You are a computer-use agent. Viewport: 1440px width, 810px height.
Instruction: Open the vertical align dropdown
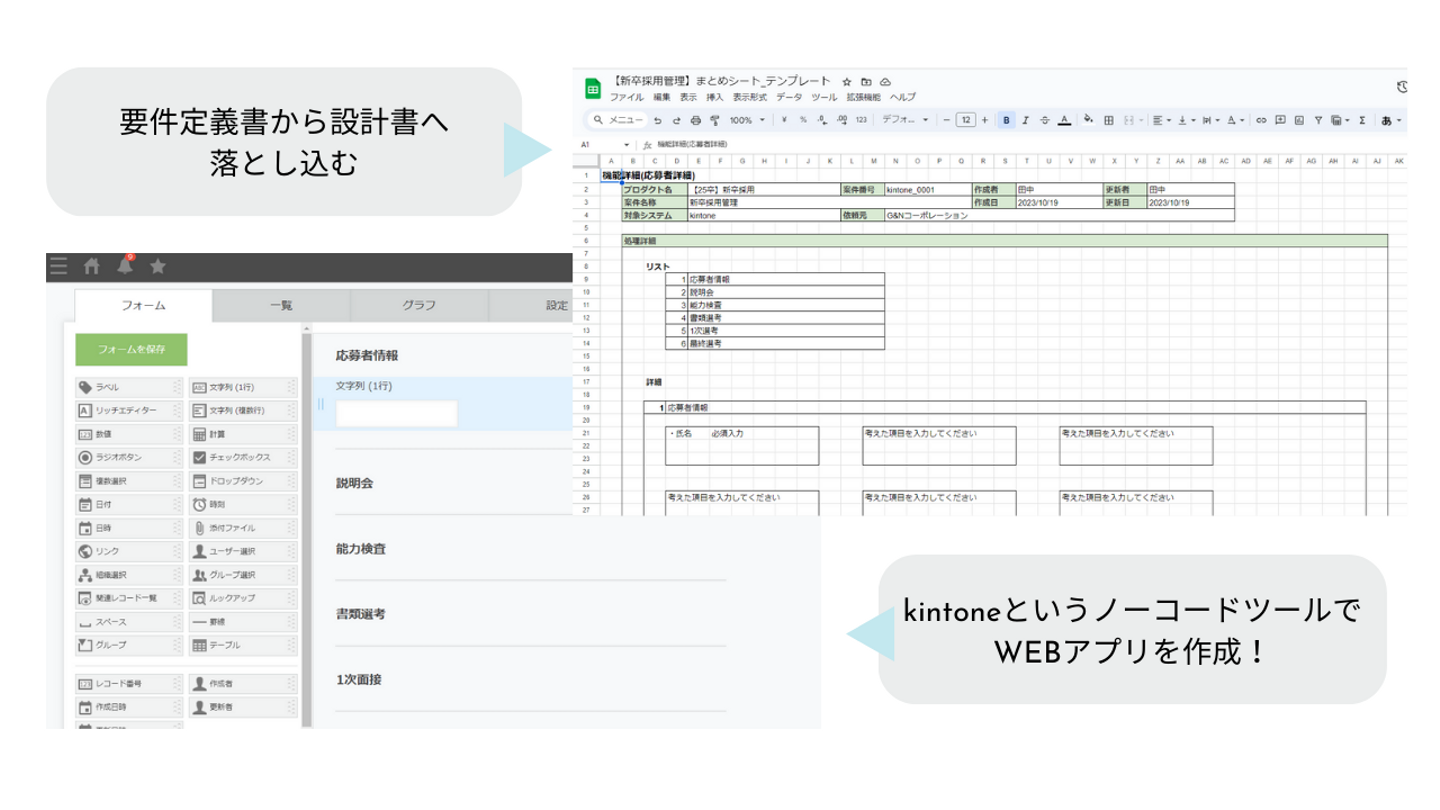pyautogui.click(x=1186, y=120)
